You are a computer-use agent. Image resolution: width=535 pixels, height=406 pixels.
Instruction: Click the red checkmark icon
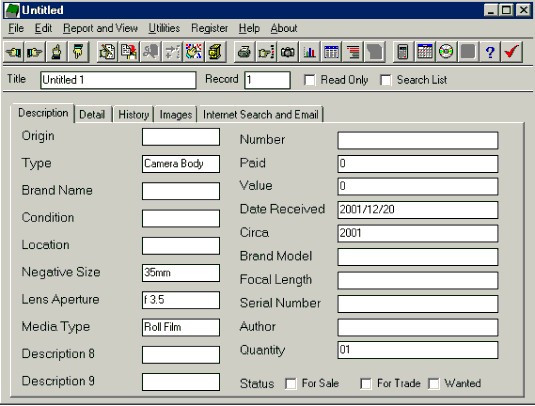pyautogui.click(x=511, y=52)
